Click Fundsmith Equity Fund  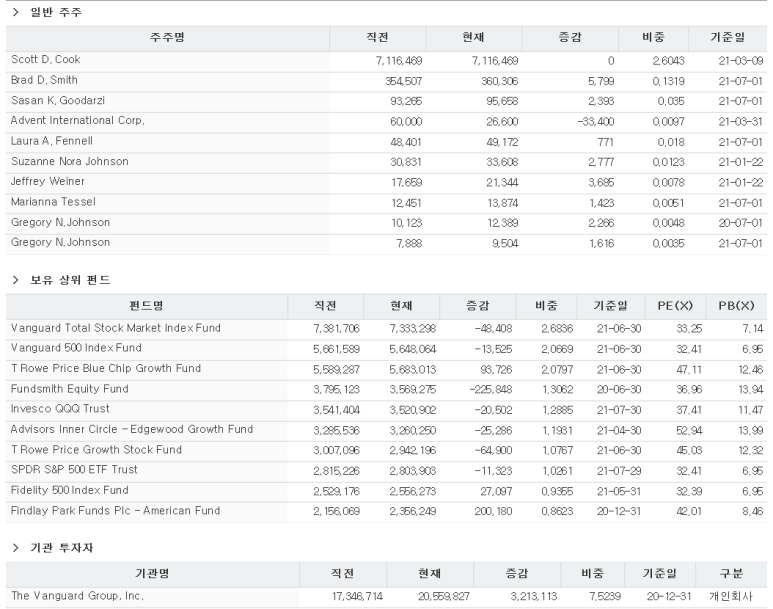click(x=70, y=389)
